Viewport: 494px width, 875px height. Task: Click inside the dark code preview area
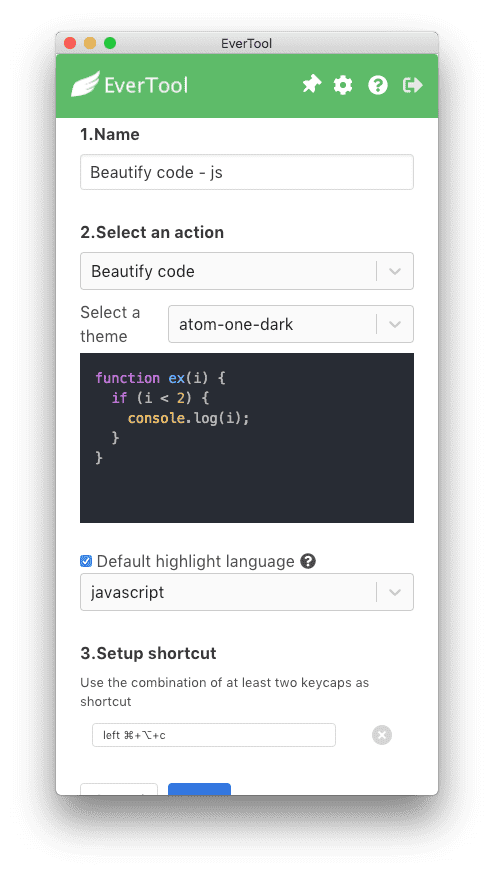click(247, 438)
